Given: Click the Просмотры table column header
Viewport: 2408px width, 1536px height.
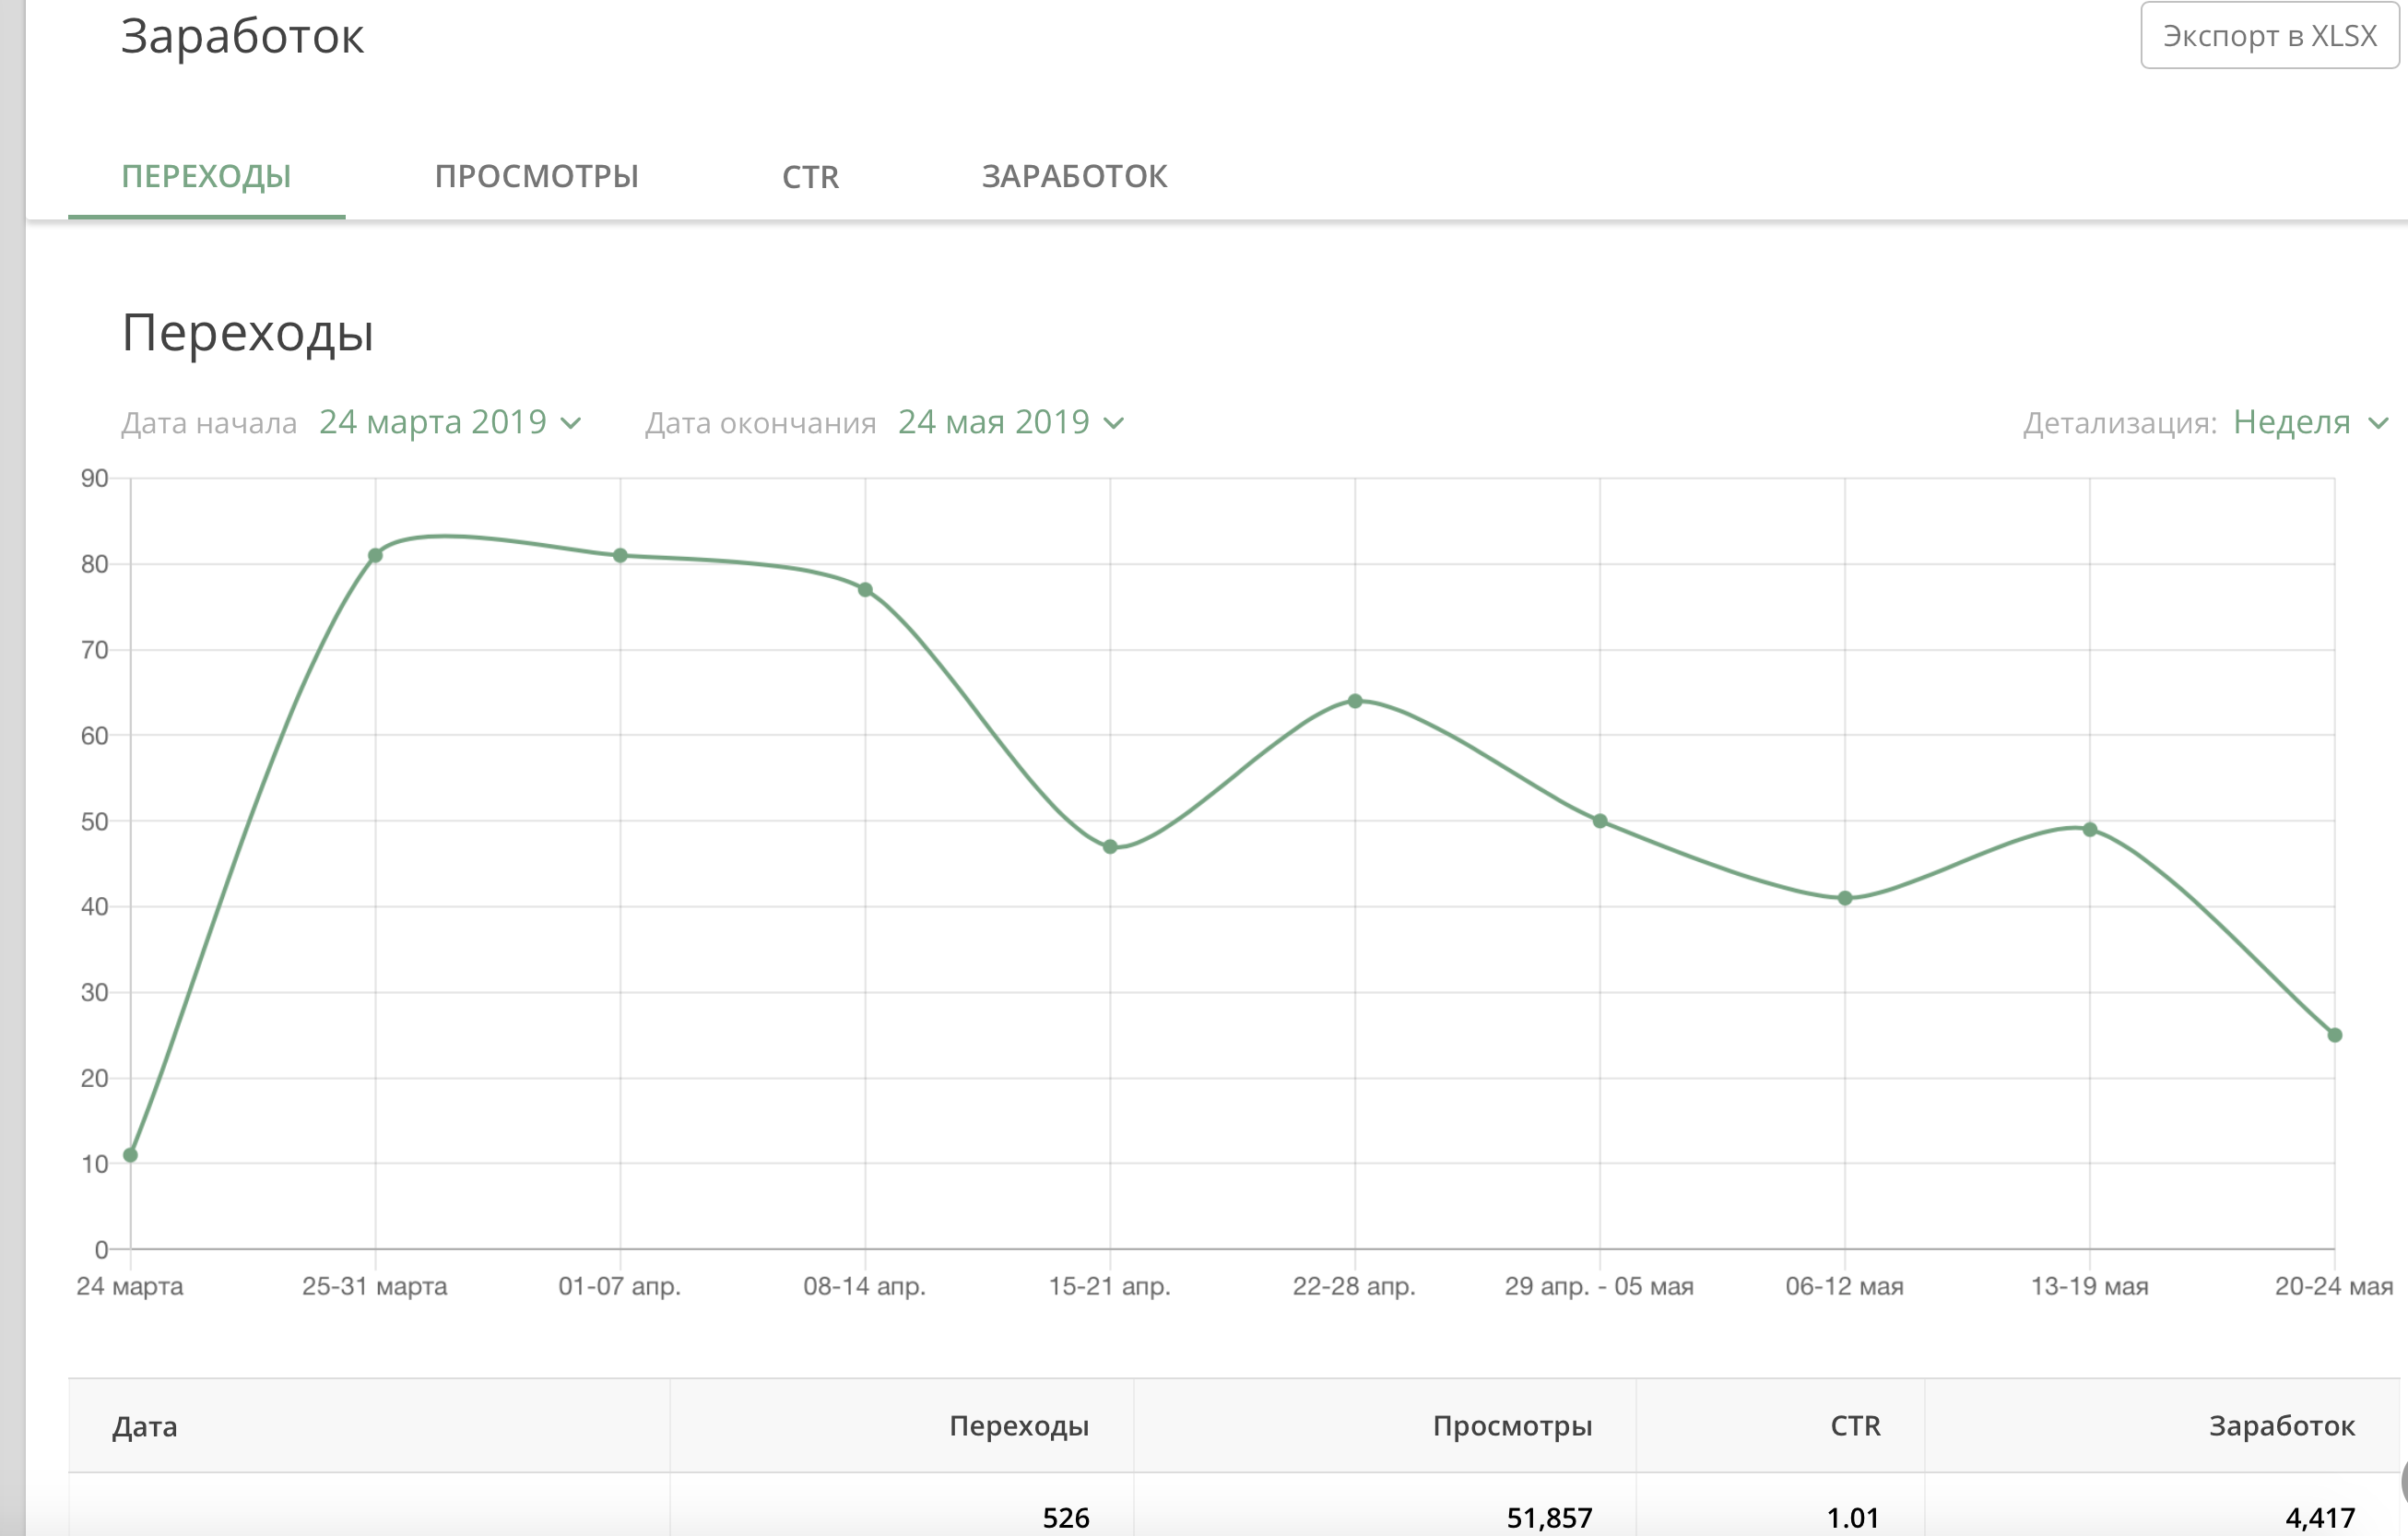Looking at the screenshot, I should coord(1511,1426).
